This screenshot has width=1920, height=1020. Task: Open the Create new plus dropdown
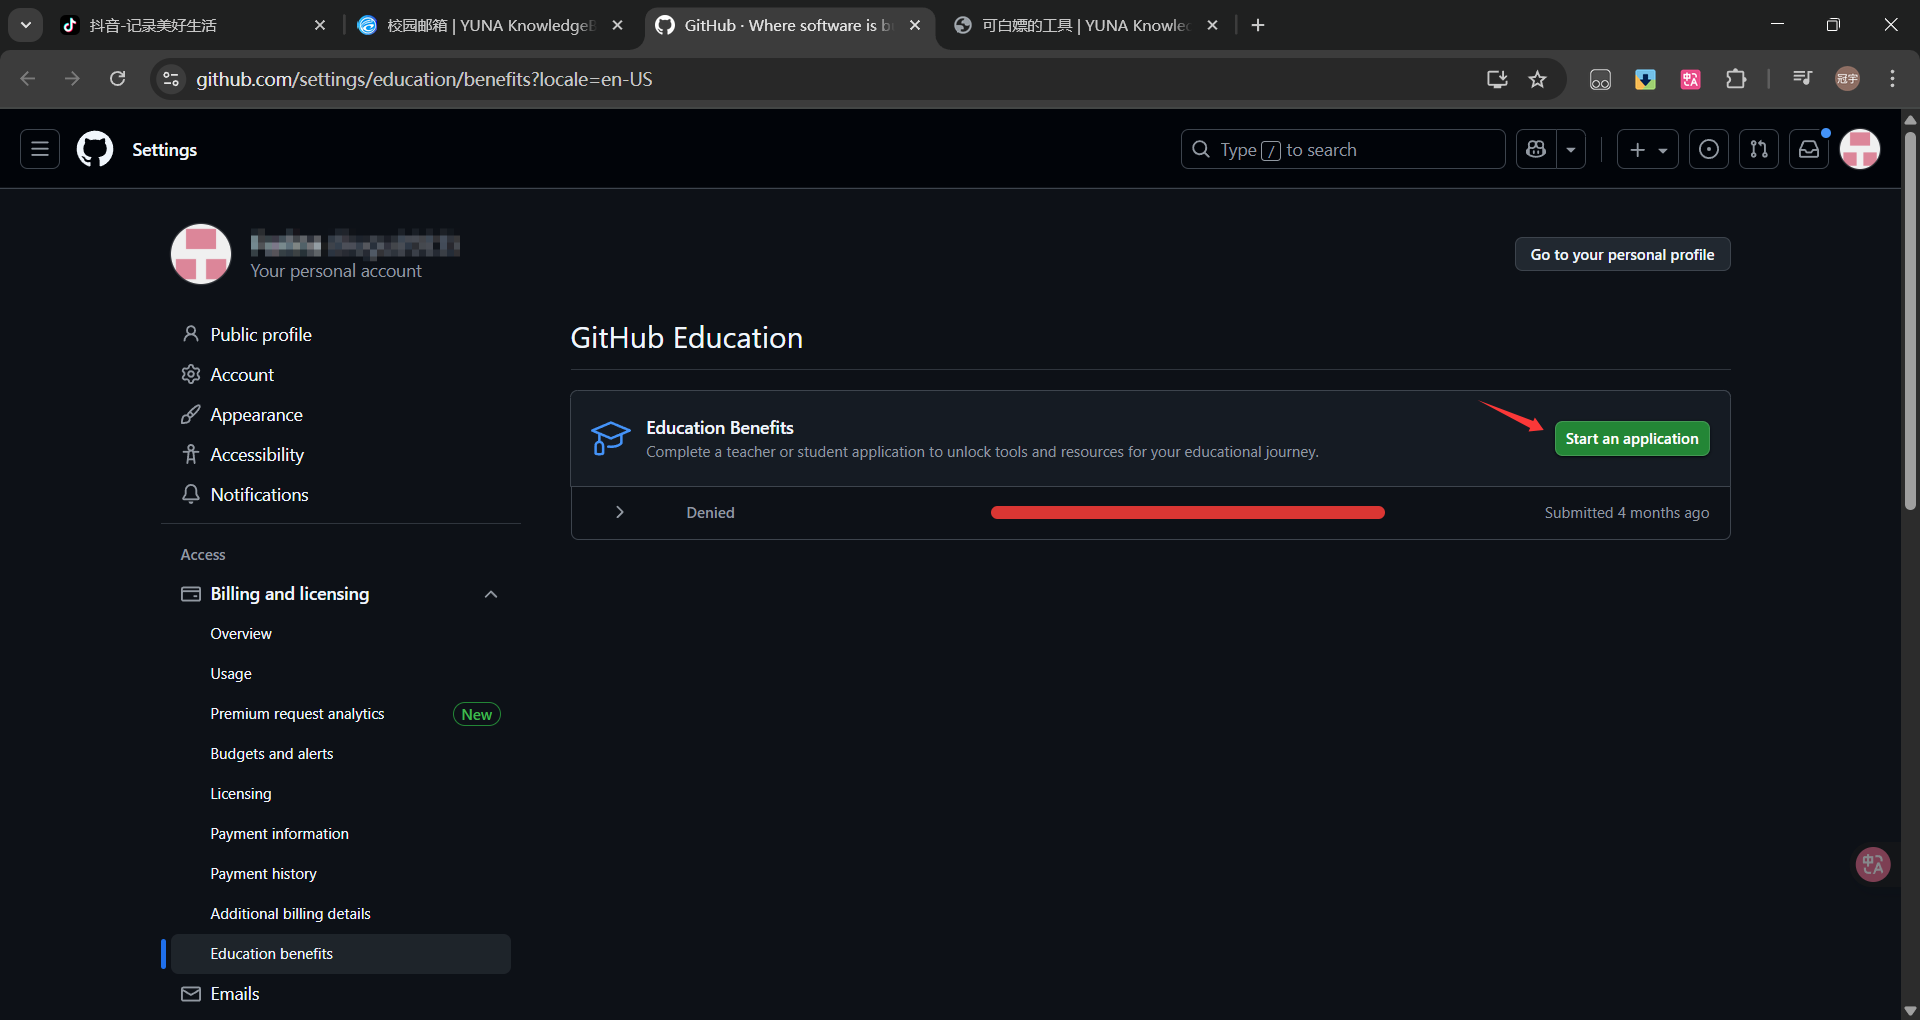click(1647, 149)
